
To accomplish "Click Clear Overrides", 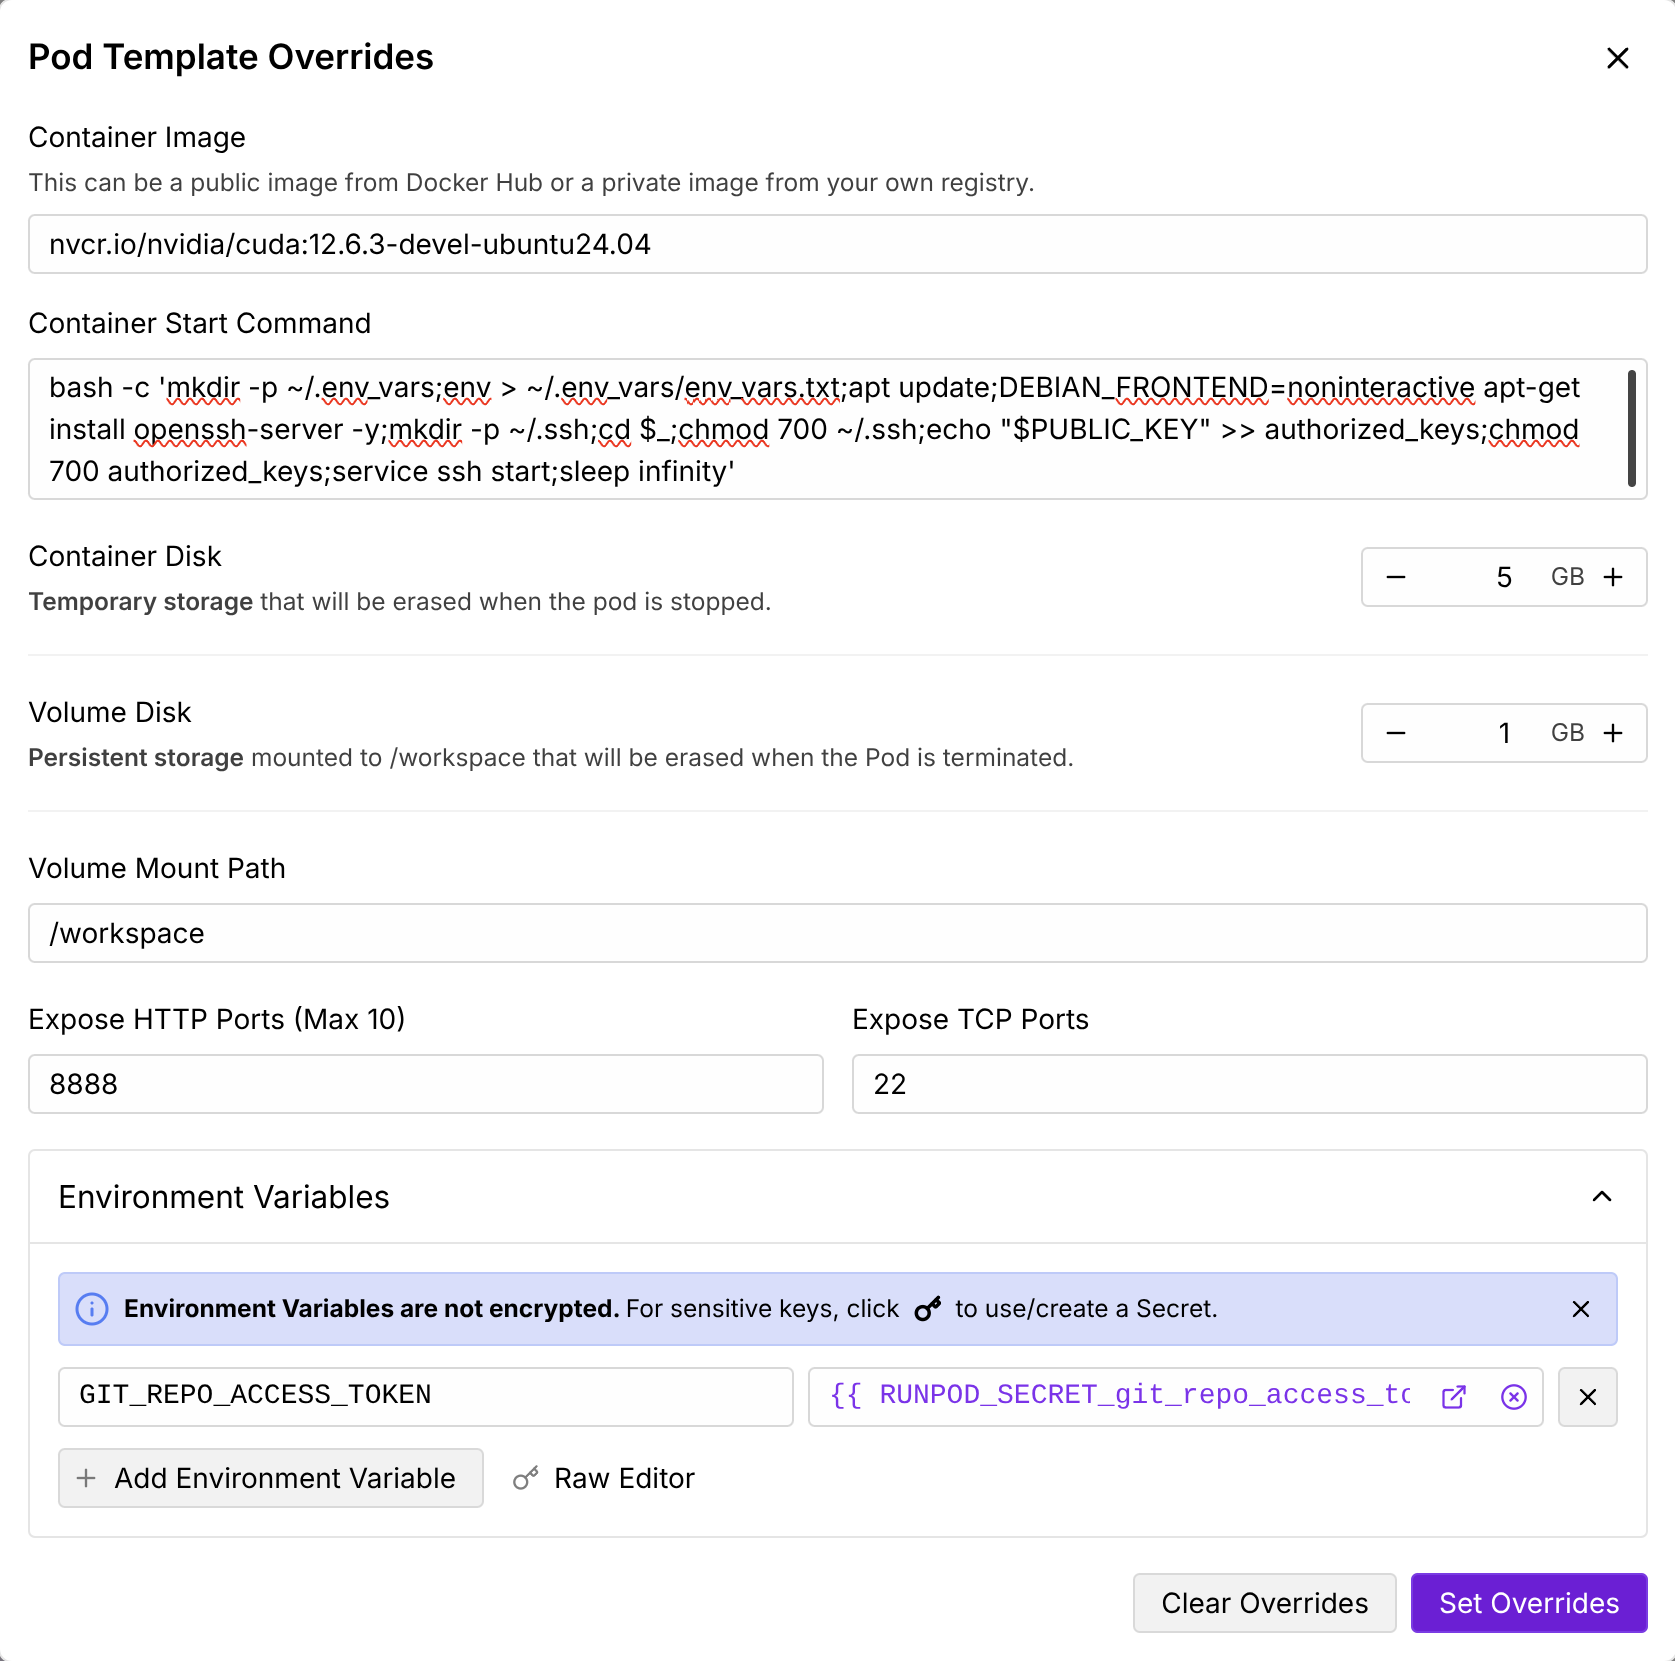I will click(1264, 1603).
